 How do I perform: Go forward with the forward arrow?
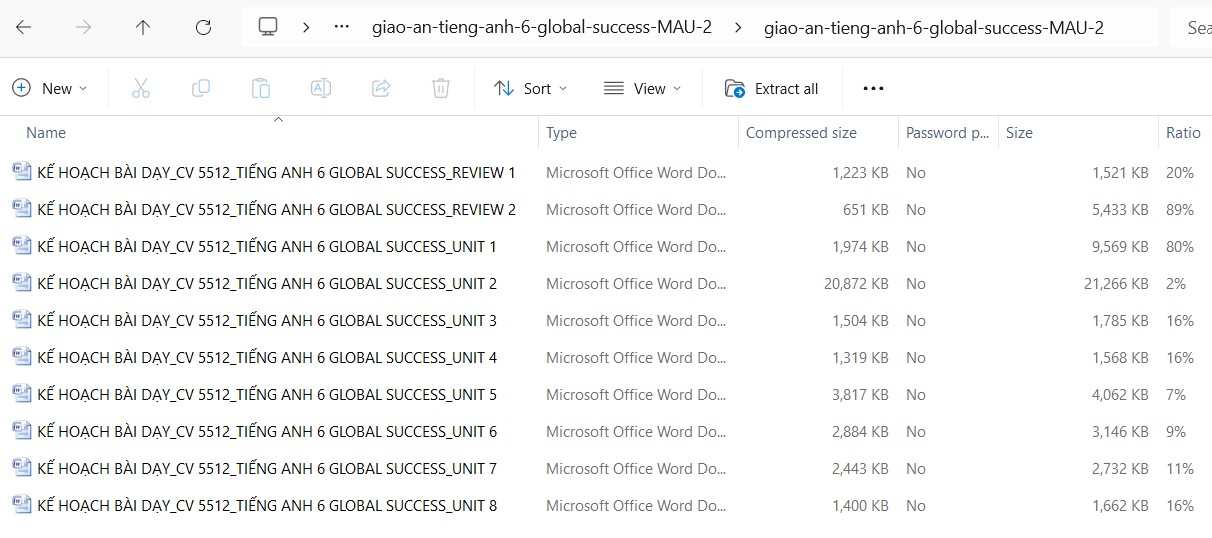point(83,28)
